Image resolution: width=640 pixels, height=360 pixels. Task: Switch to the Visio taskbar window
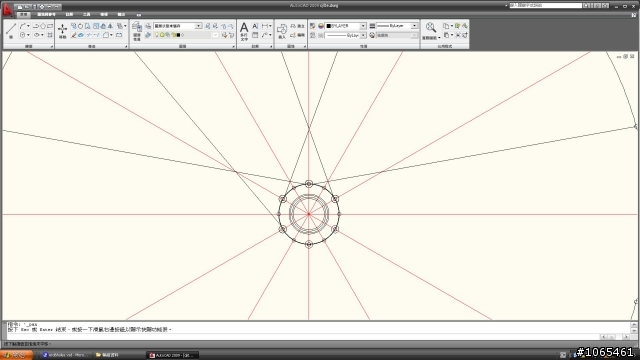(x=65, y=355)
